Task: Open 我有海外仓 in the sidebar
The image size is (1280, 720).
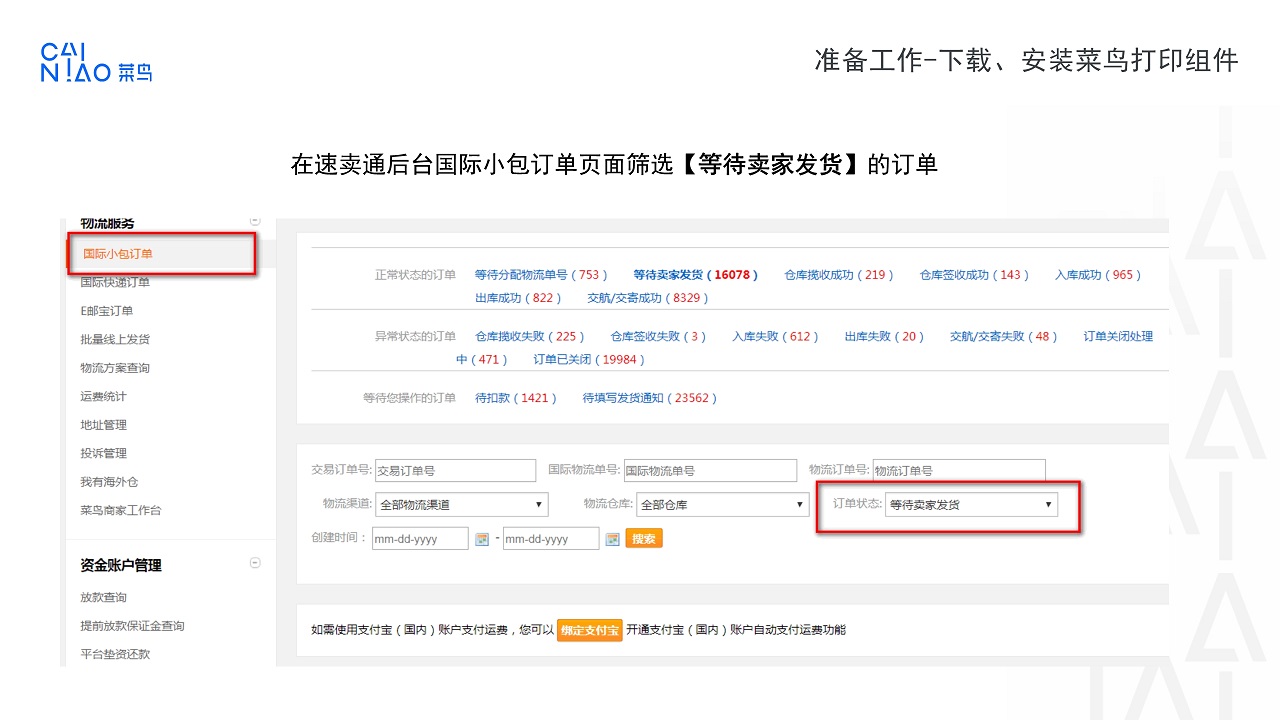Action: (x=110, y=482)
